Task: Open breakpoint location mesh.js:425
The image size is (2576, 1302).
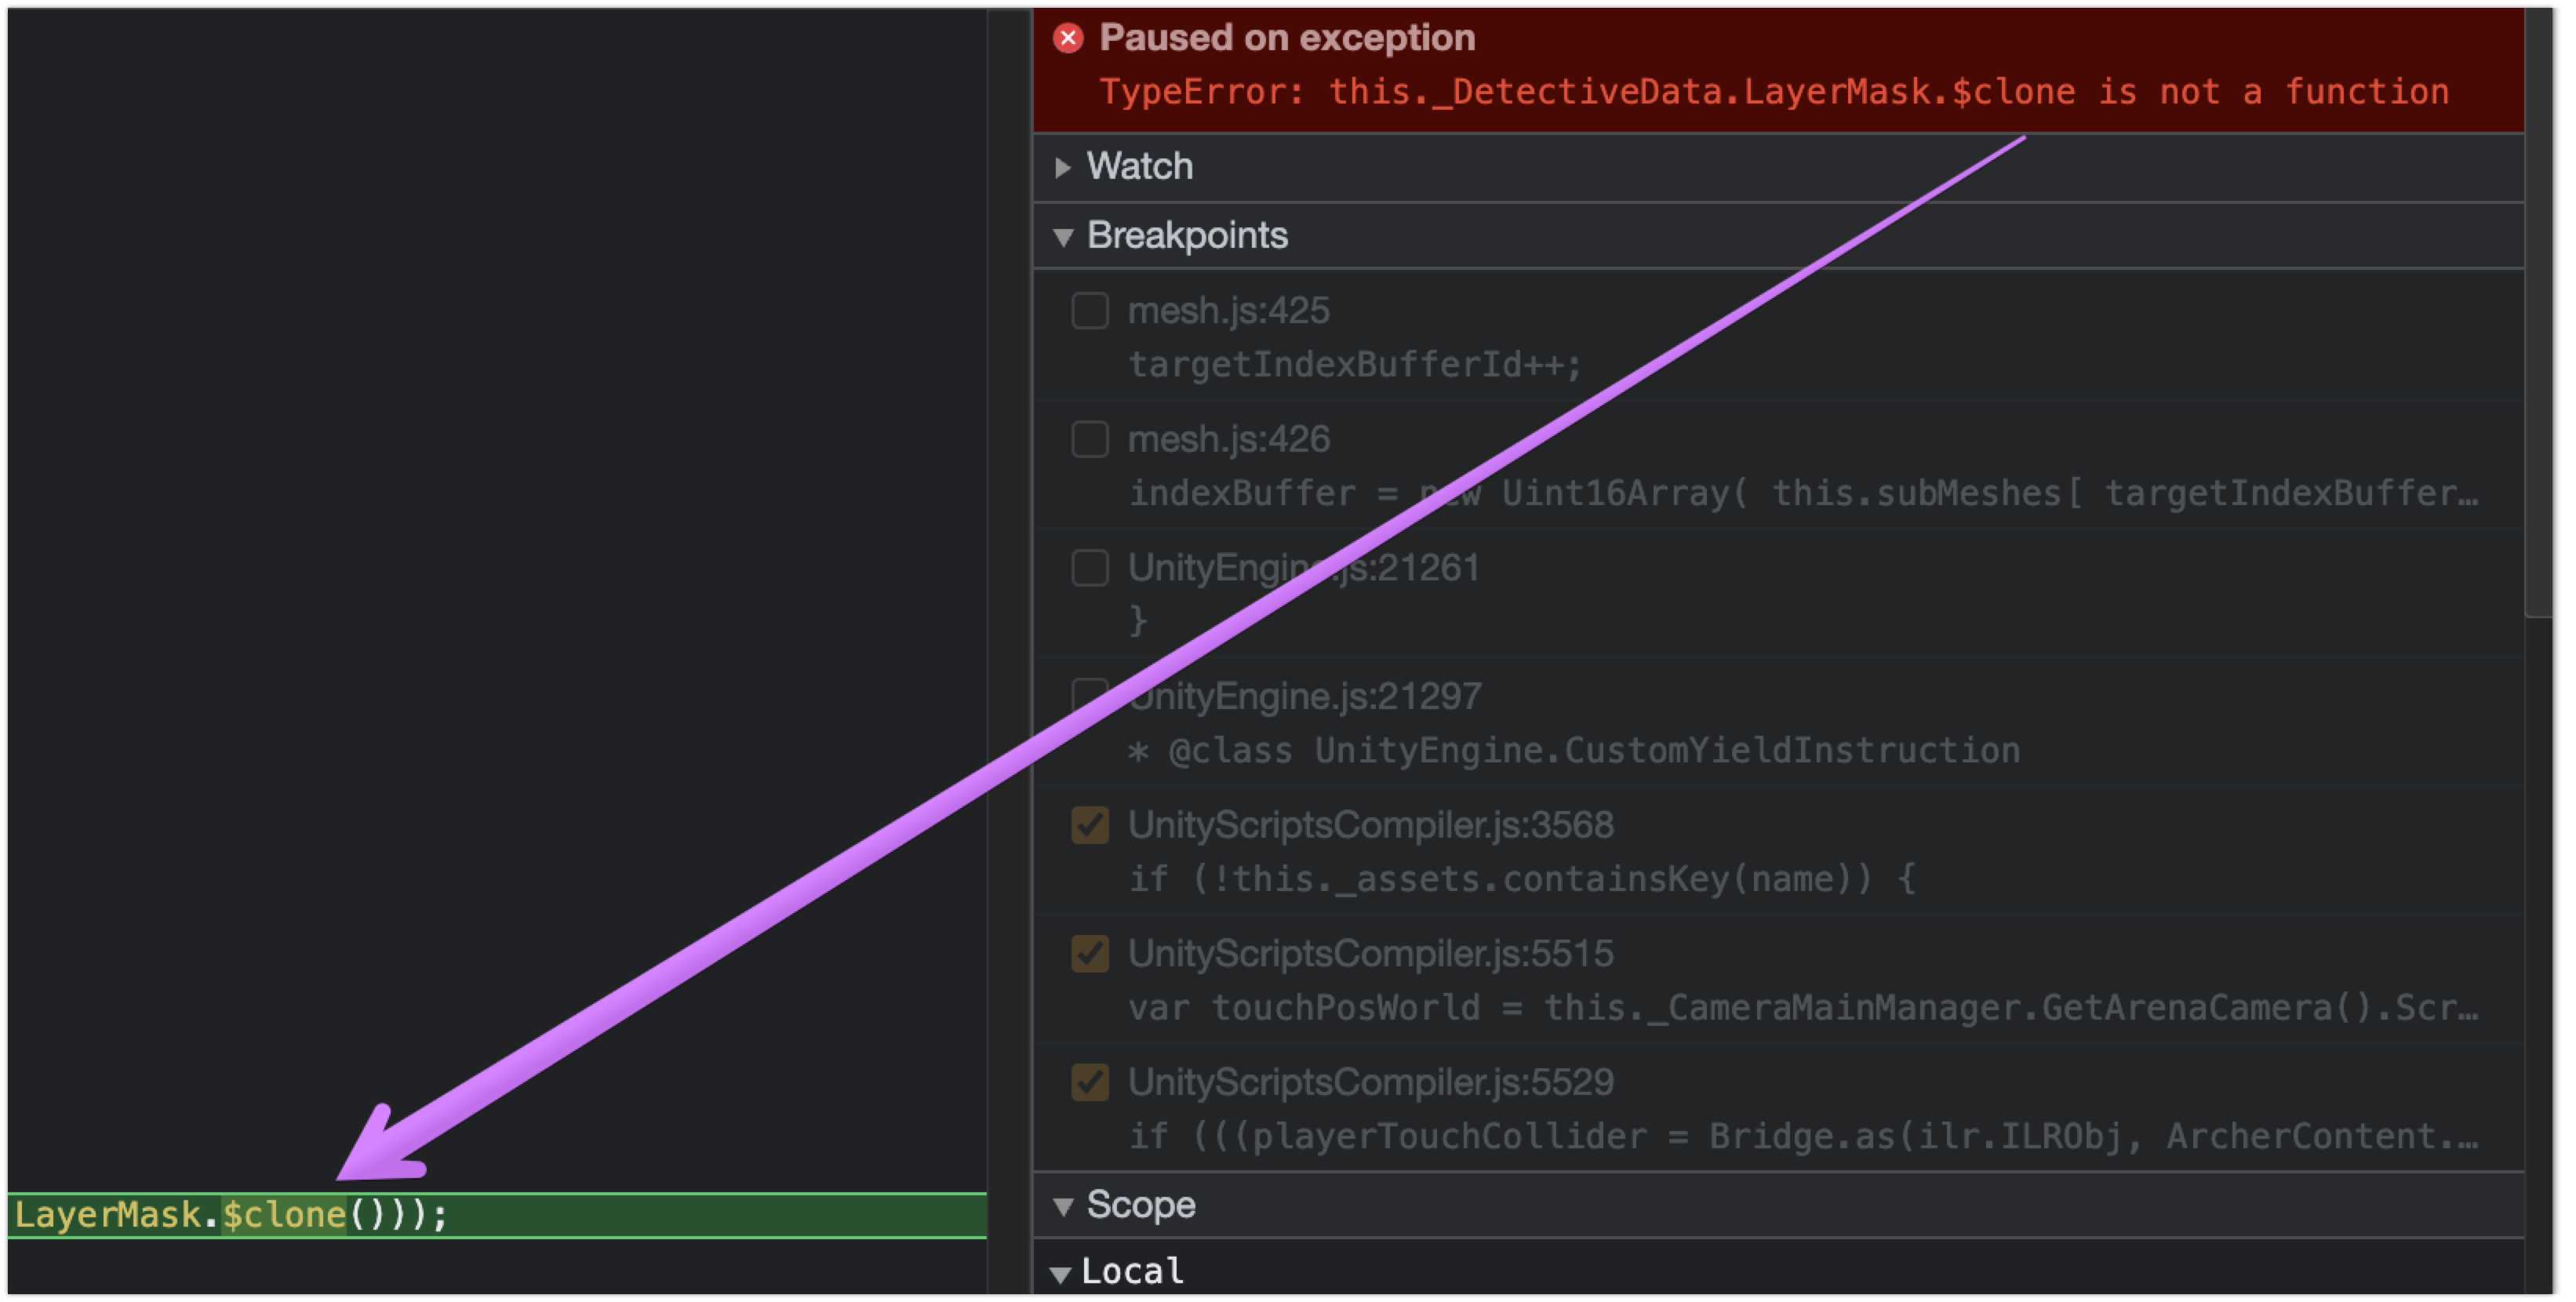Action: (1229, 311)
